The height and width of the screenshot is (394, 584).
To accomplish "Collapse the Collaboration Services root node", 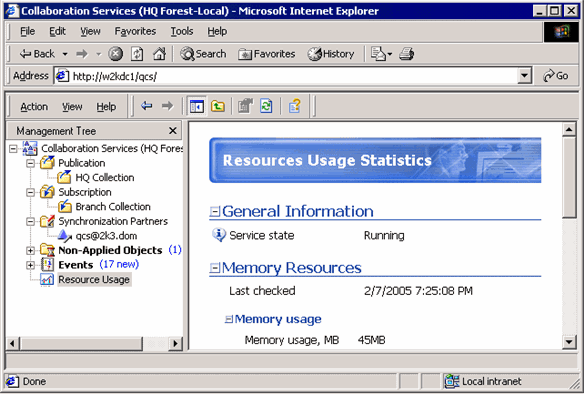I will click(x=13, y=149).
